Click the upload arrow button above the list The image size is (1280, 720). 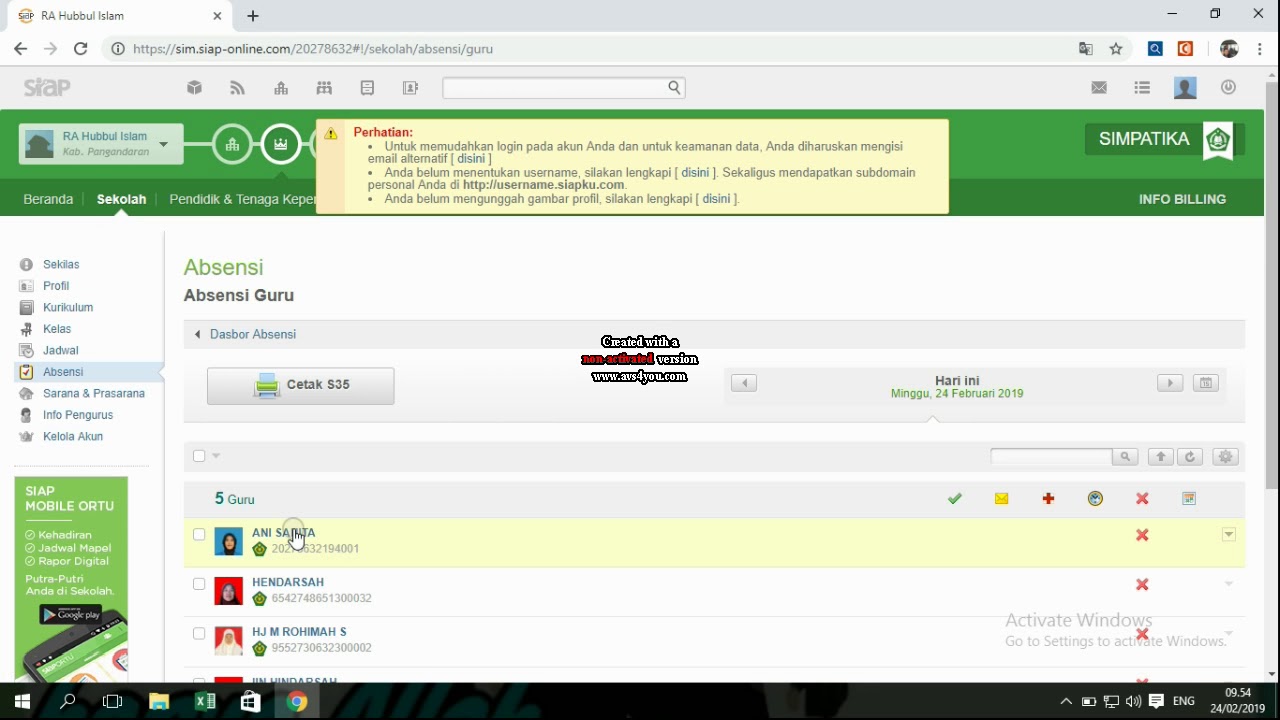point(1160,457)
